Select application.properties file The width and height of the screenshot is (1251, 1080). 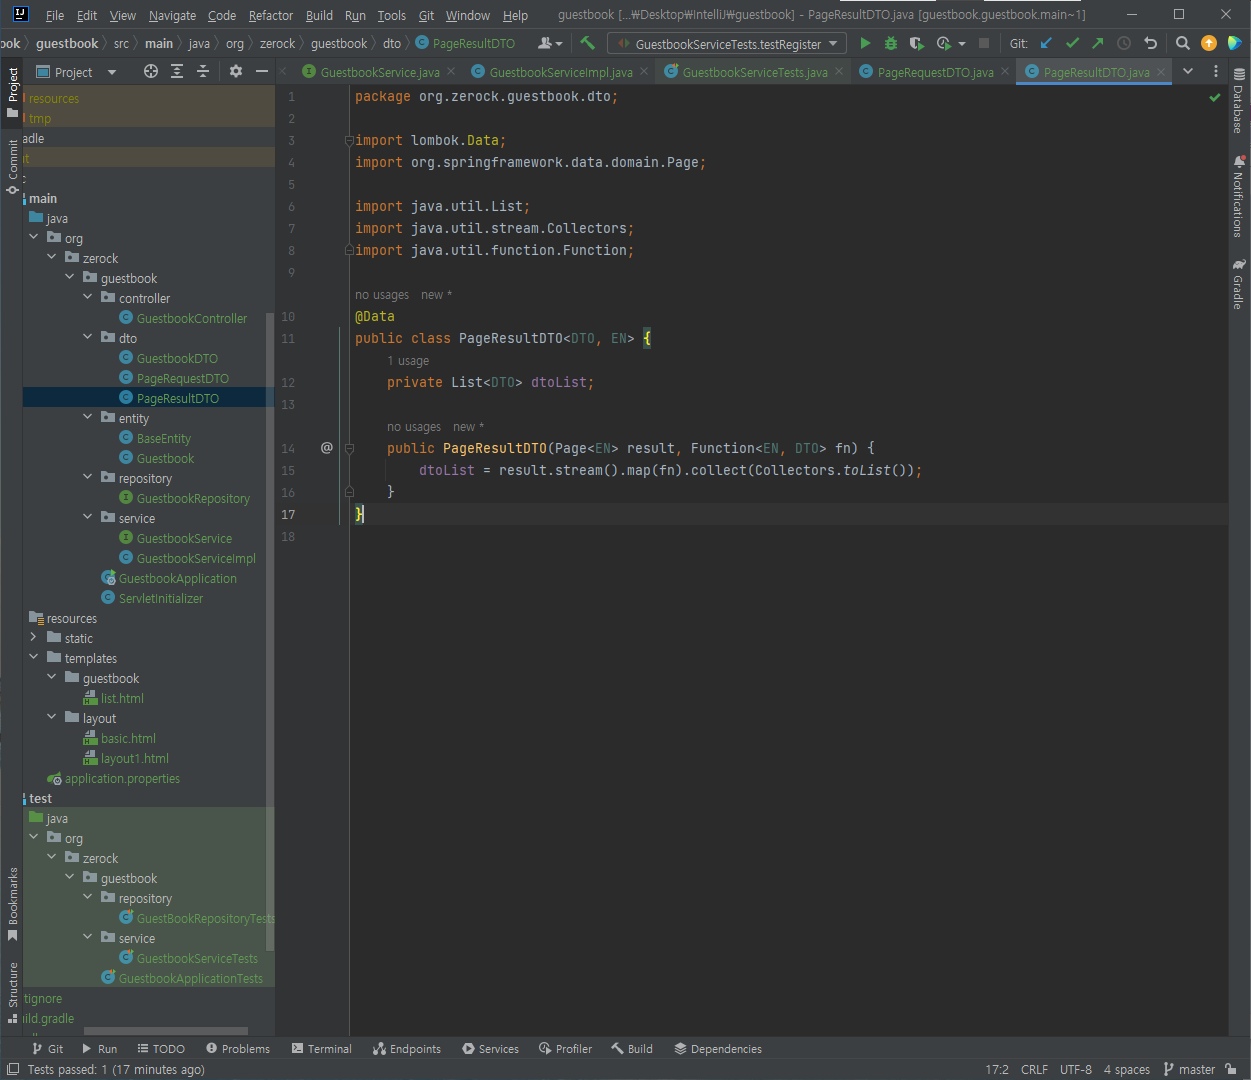click(122, 778)
